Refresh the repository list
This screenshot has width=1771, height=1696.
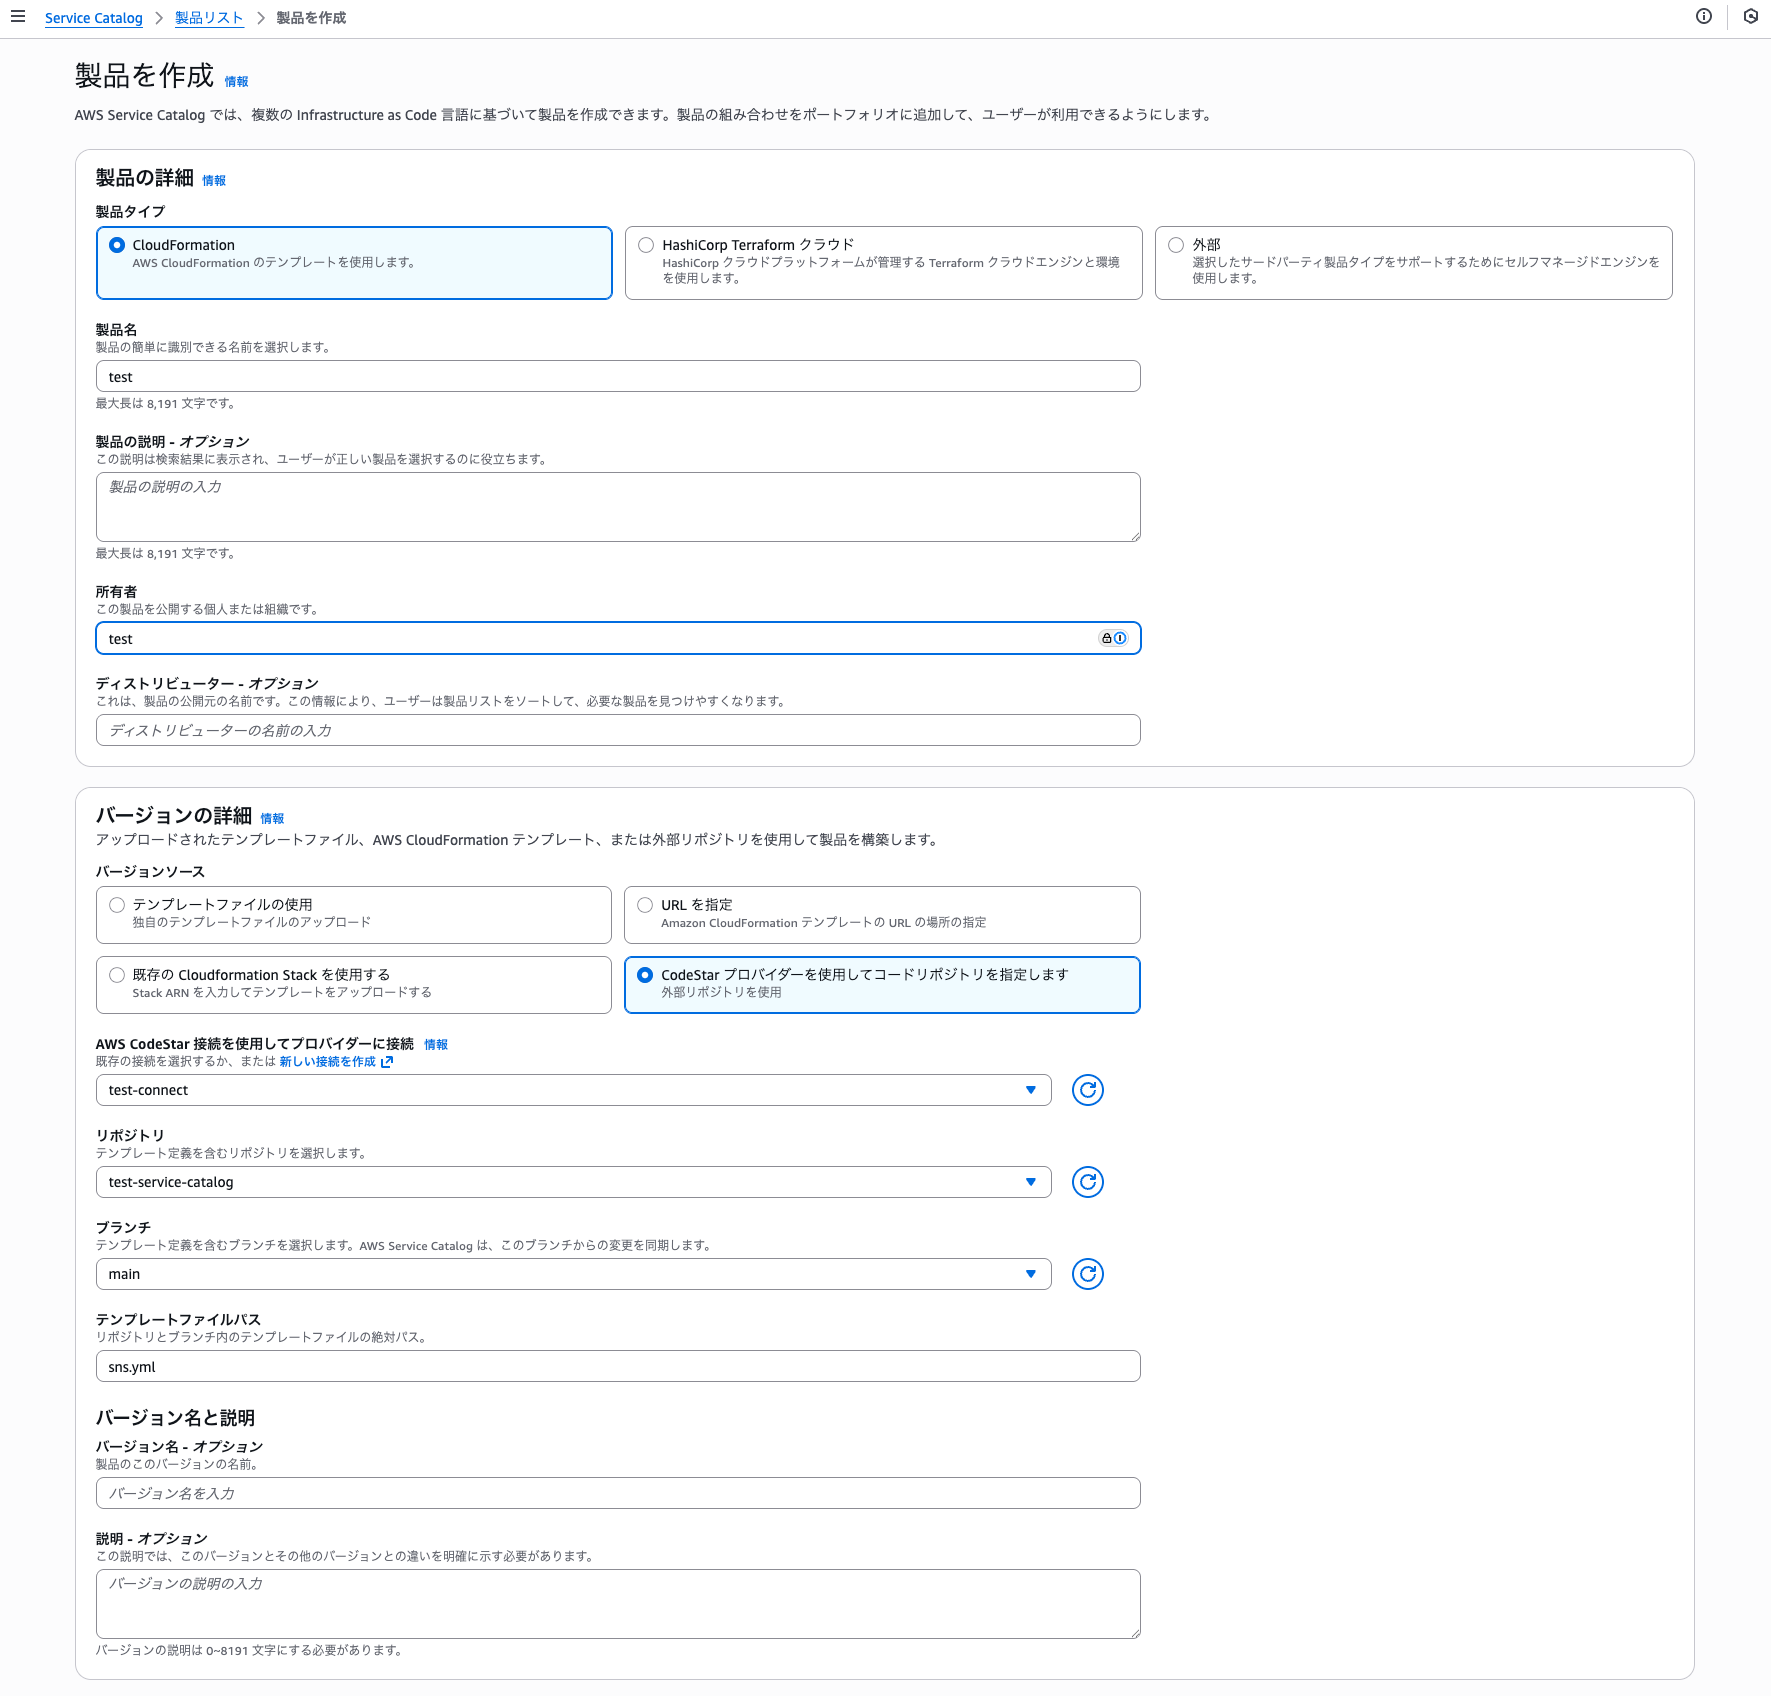1087,1182
